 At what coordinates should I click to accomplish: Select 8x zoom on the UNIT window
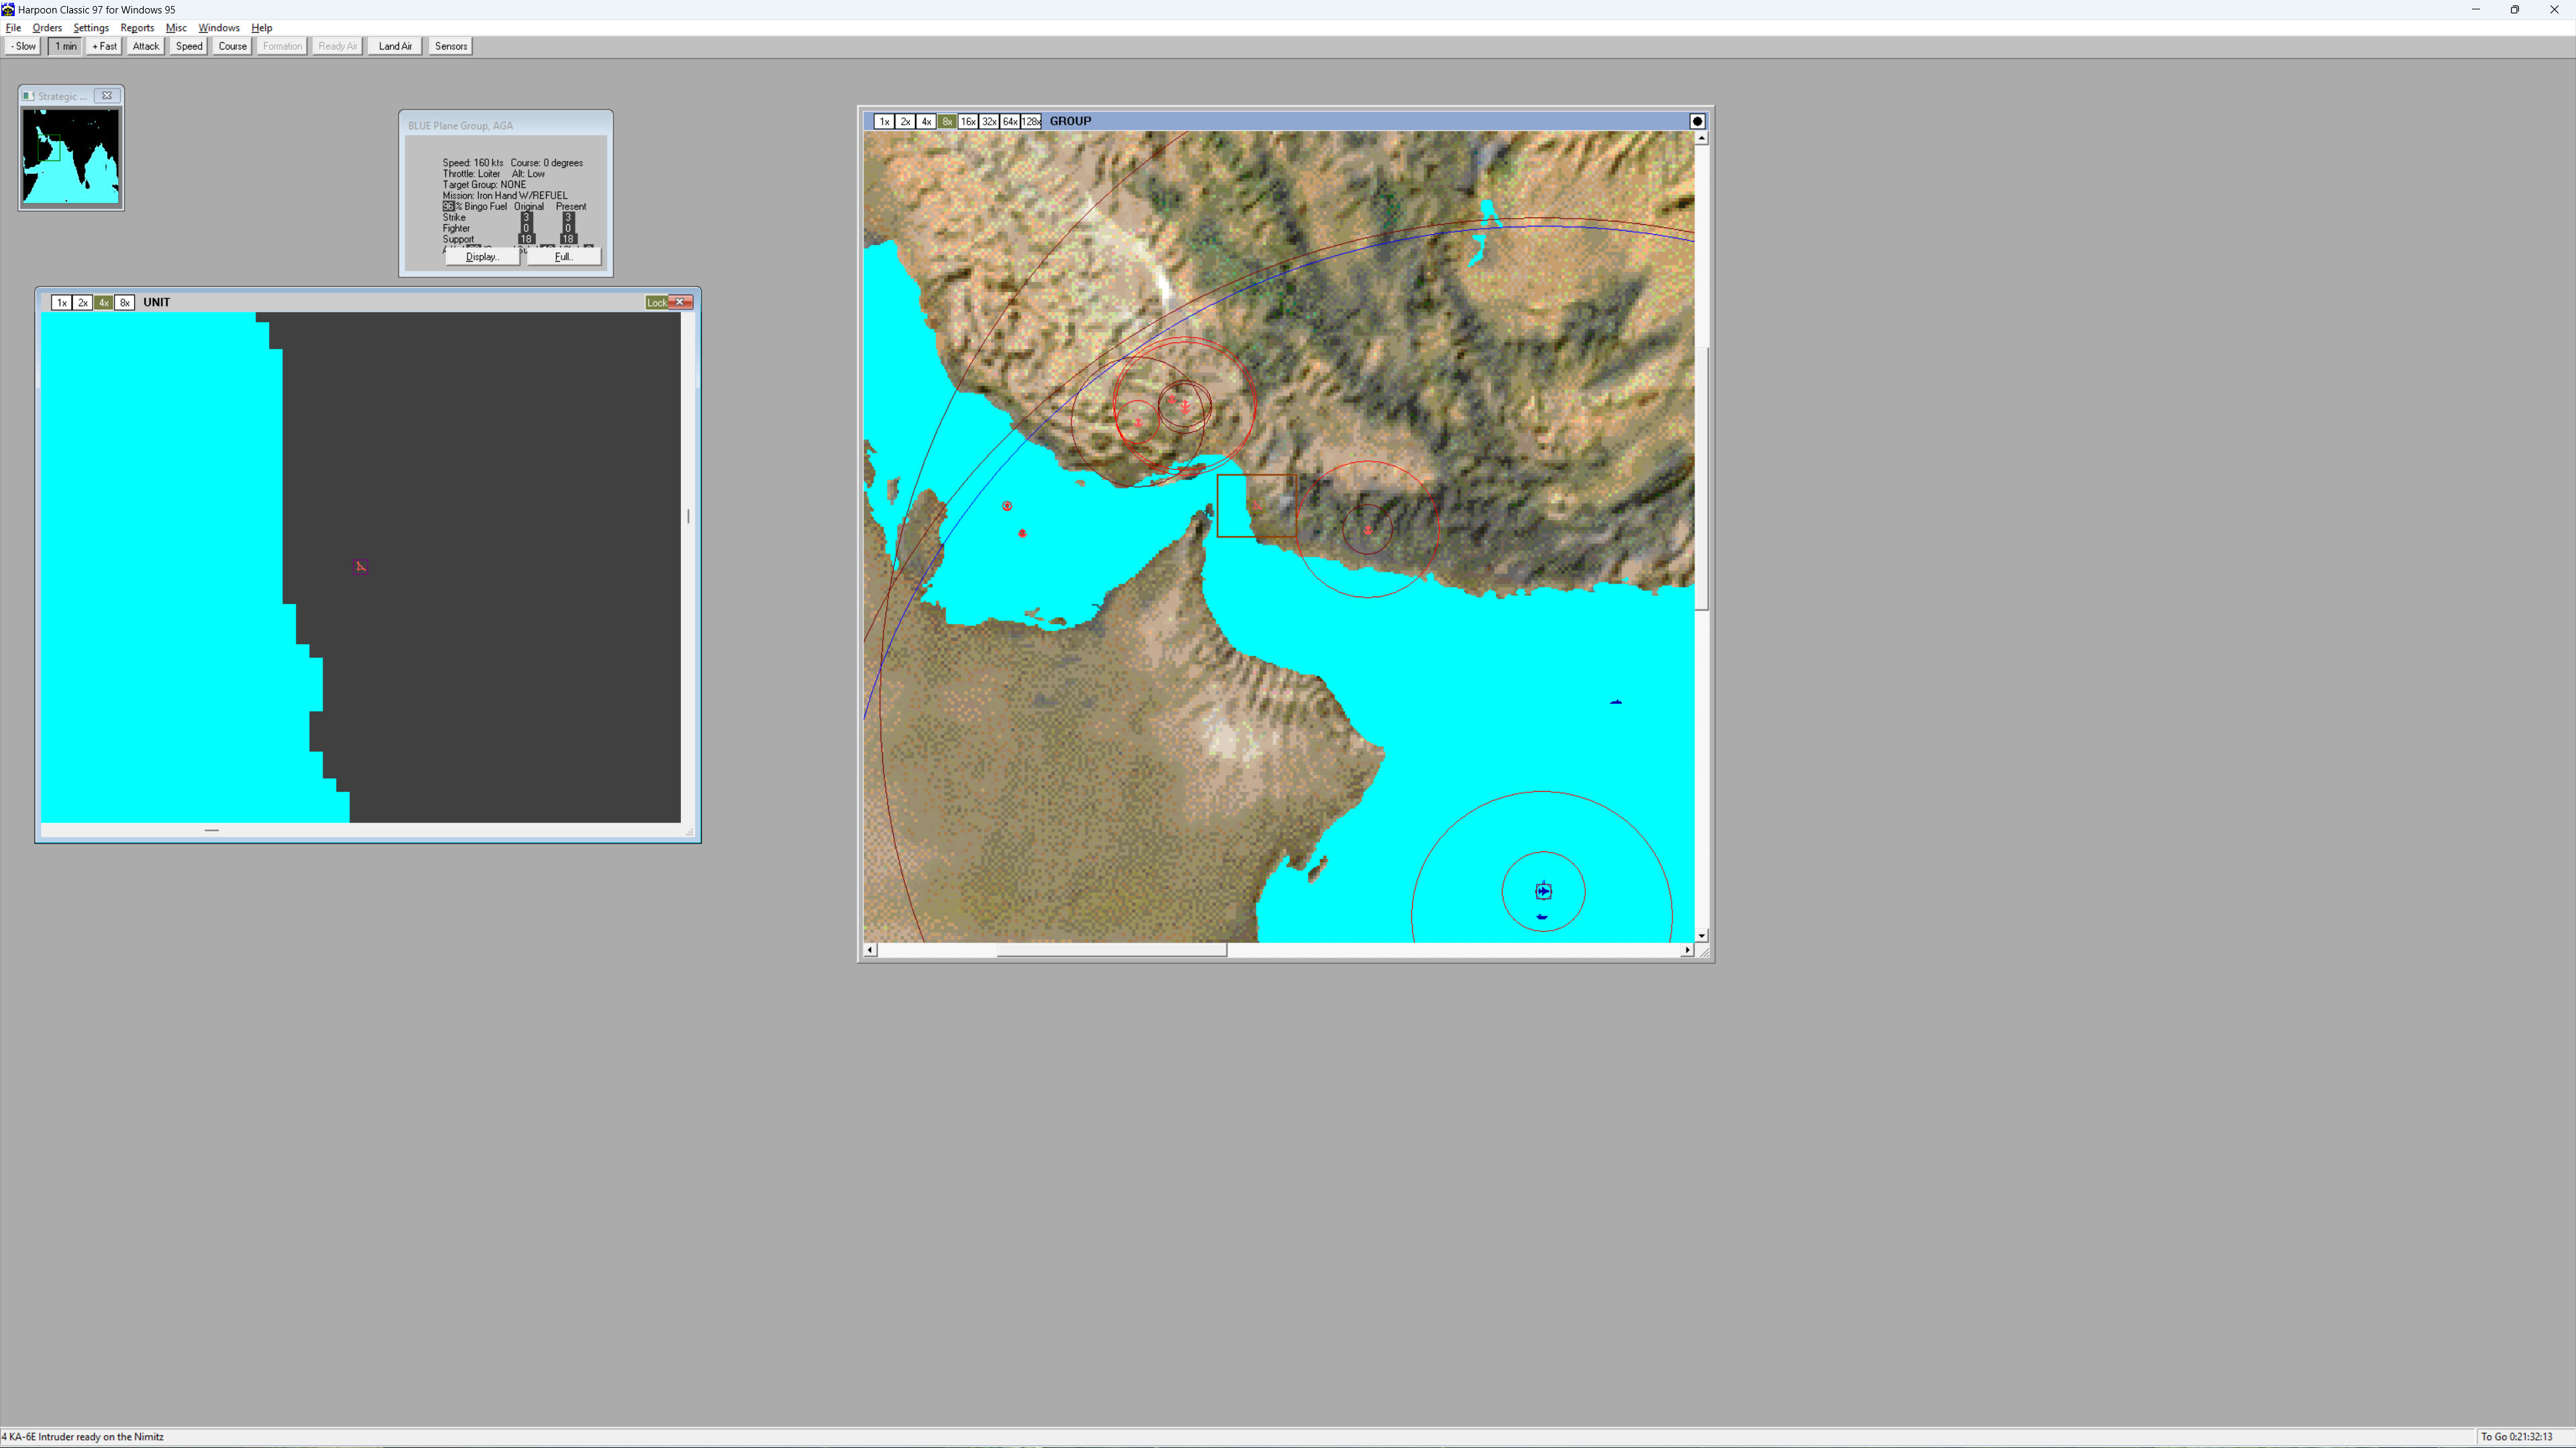click(x=125, y=302)
